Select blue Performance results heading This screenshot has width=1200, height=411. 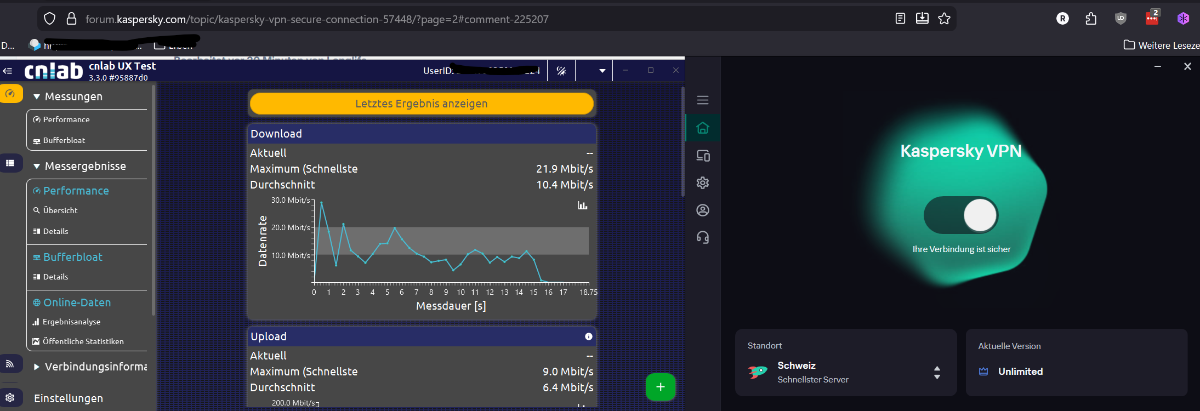tap(70, 190)
